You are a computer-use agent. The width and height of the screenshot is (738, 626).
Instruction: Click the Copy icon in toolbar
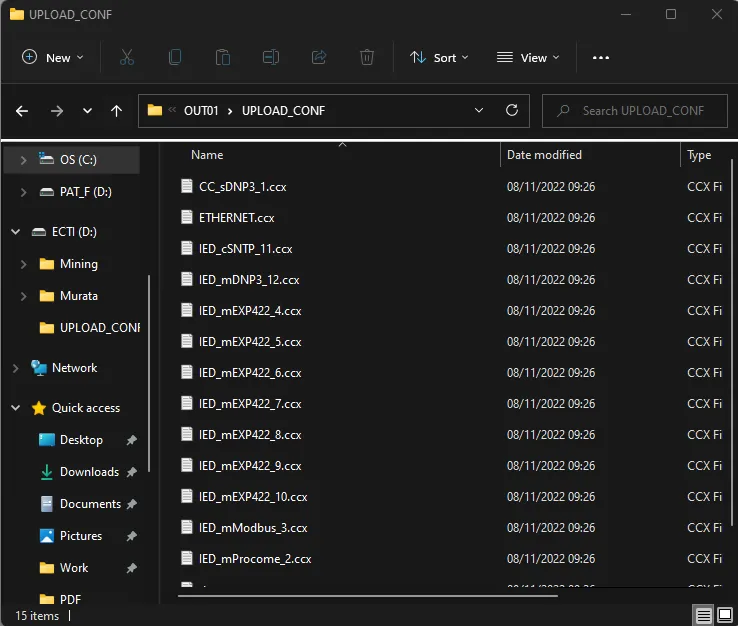tap(175, 57)
